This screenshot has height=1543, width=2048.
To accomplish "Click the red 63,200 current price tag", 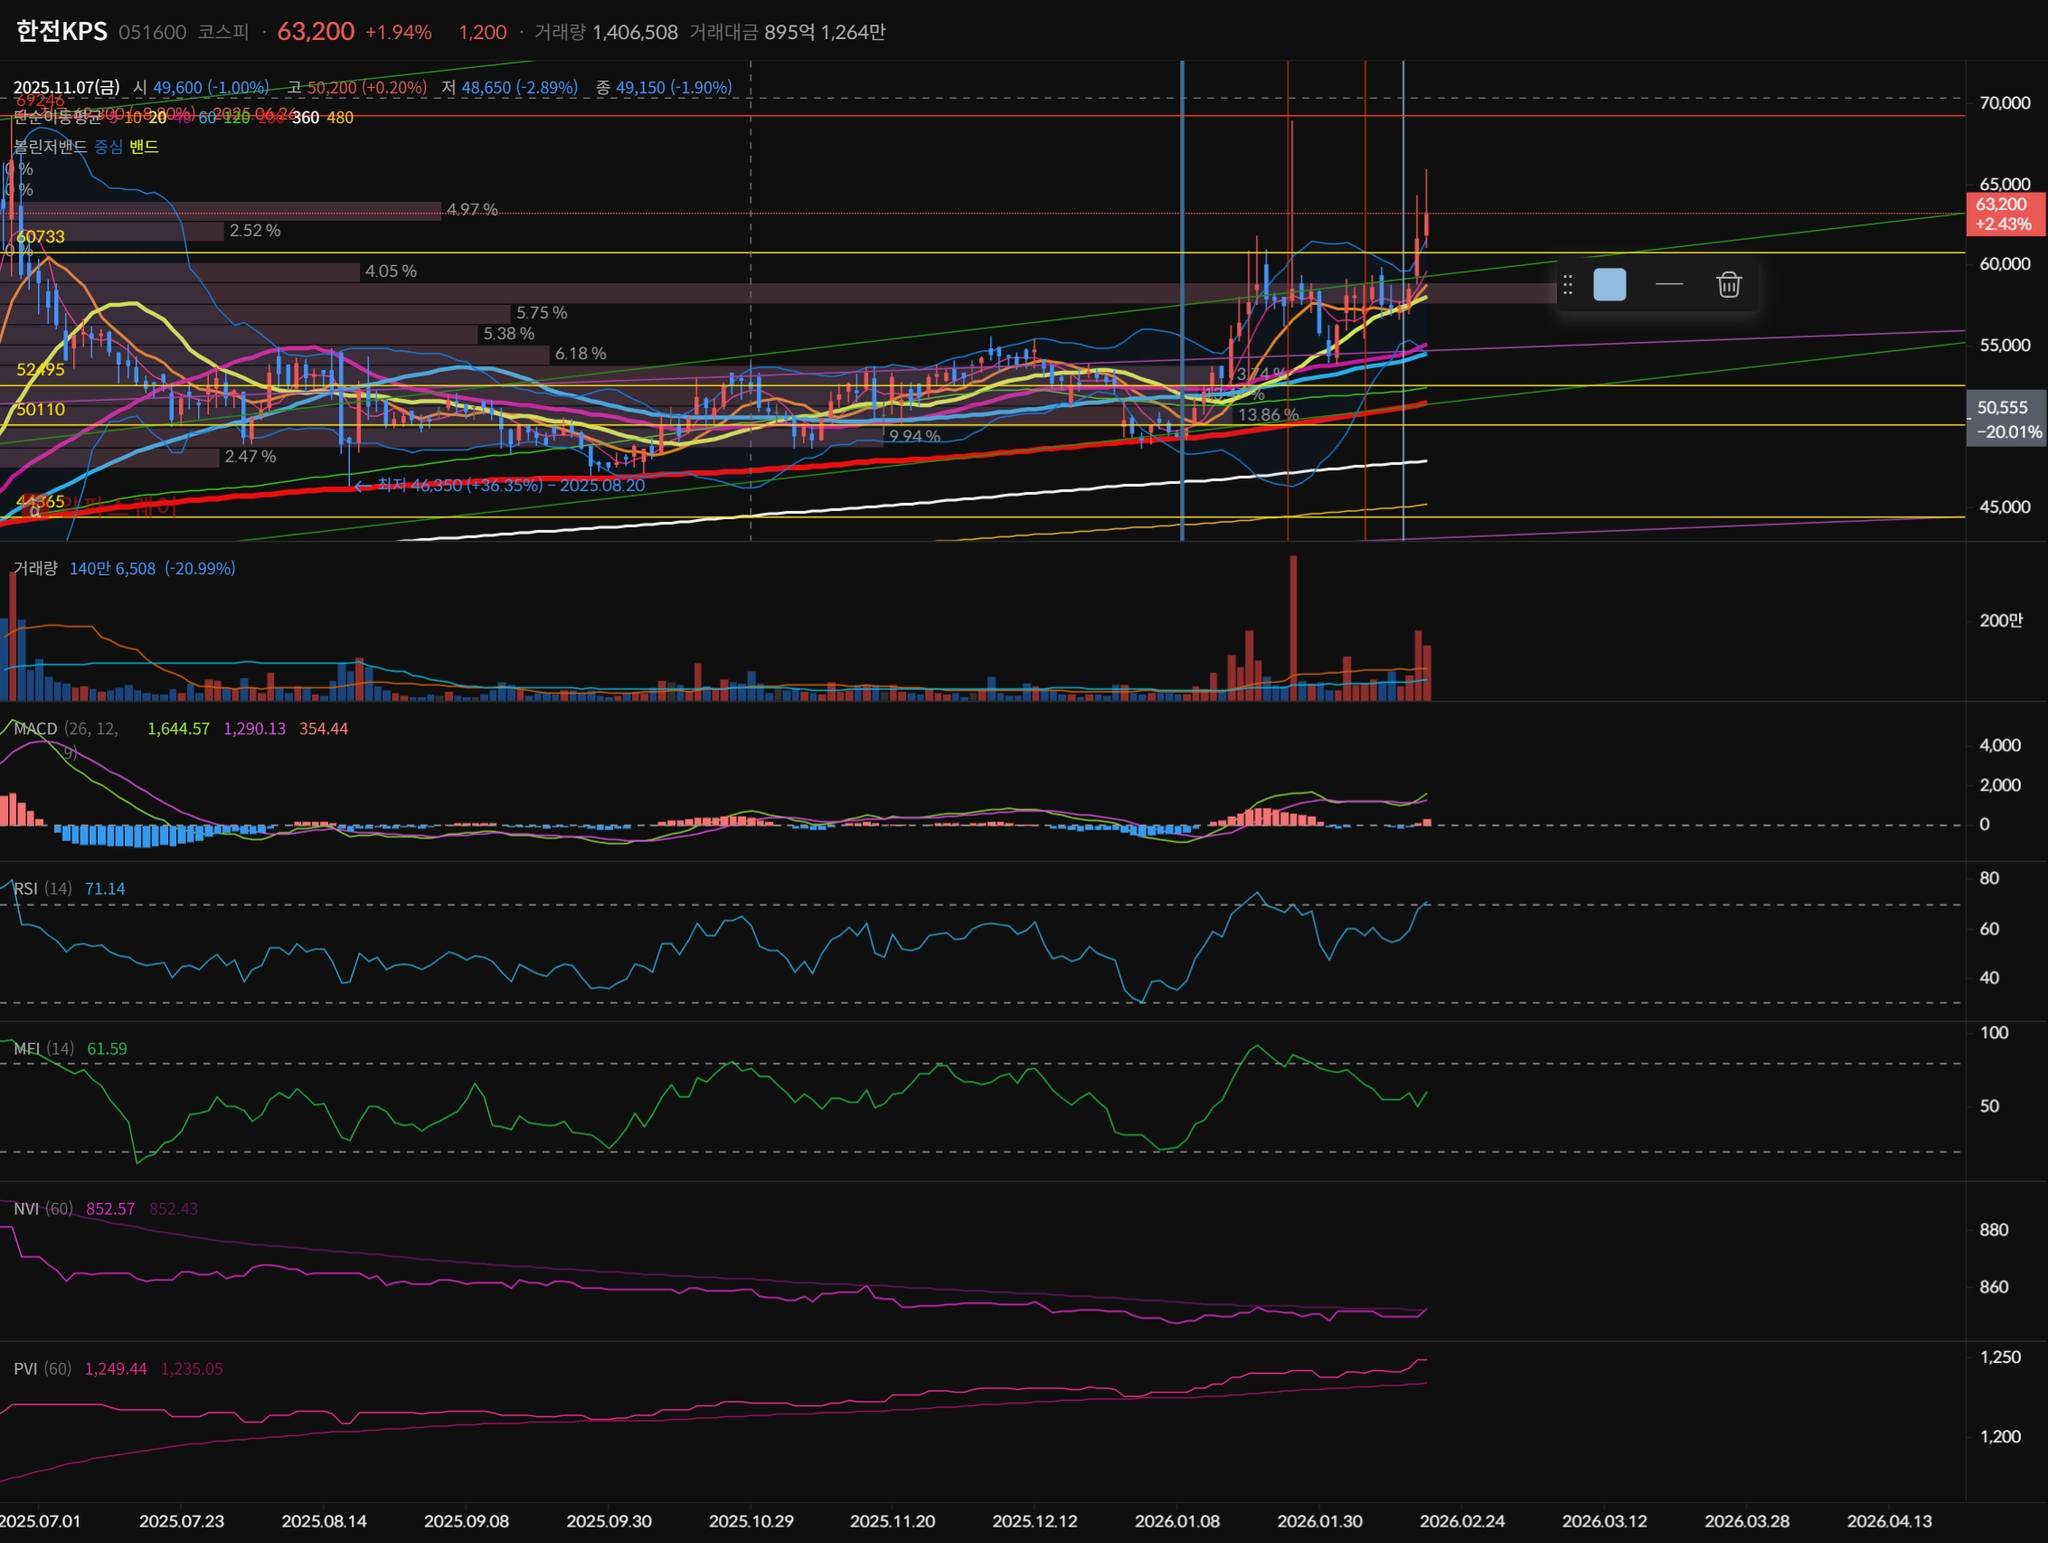I will click(x=2004, y=214).
